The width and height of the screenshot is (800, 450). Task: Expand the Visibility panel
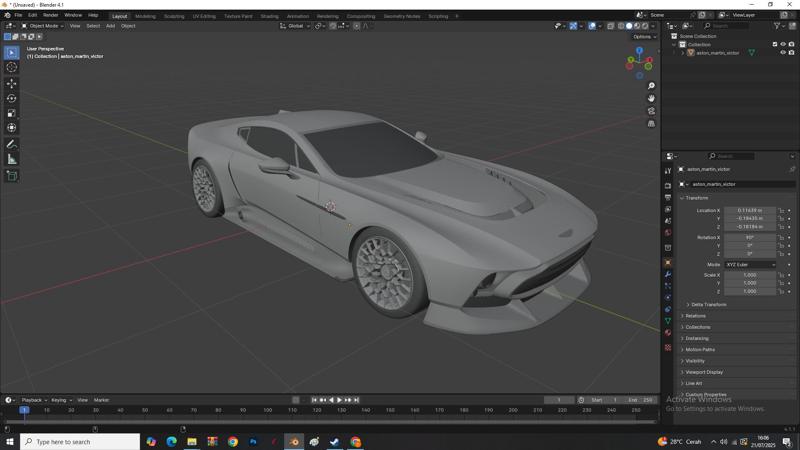coord(694,361)
